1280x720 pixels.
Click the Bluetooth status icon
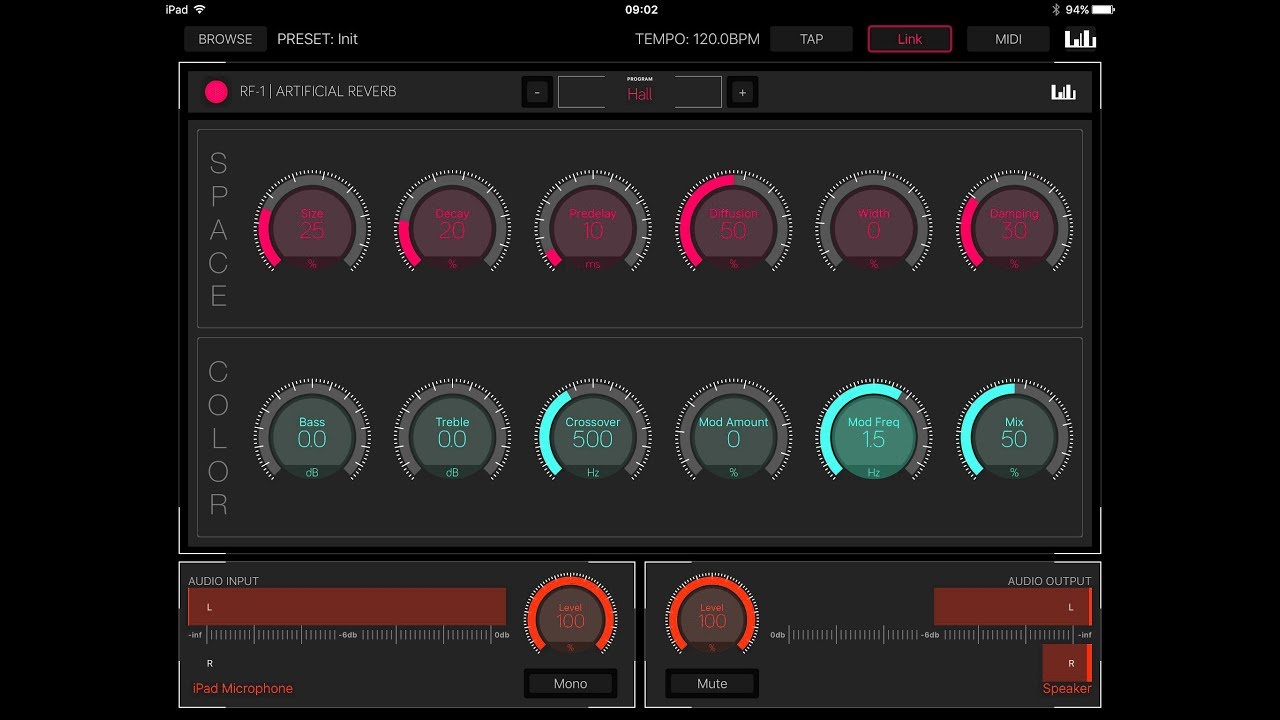click(x=1055, y=9)
